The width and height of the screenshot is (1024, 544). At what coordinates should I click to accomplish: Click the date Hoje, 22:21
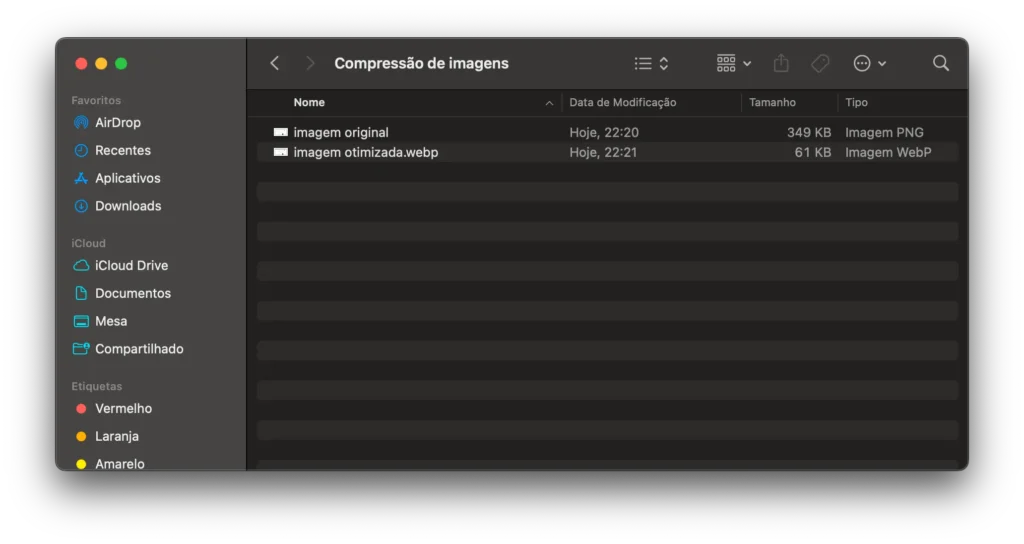click(x=603, y=152)
